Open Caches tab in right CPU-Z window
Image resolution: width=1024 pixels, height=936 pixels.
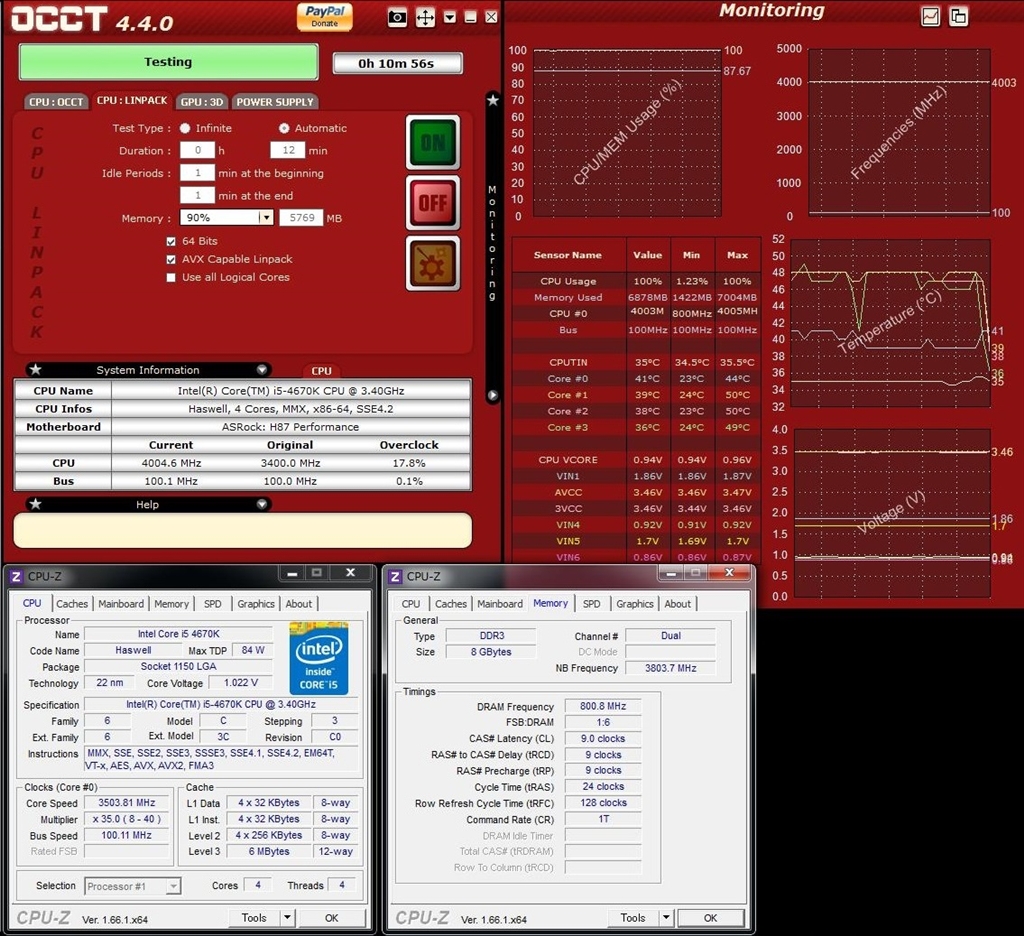click(x=451, y=604)
